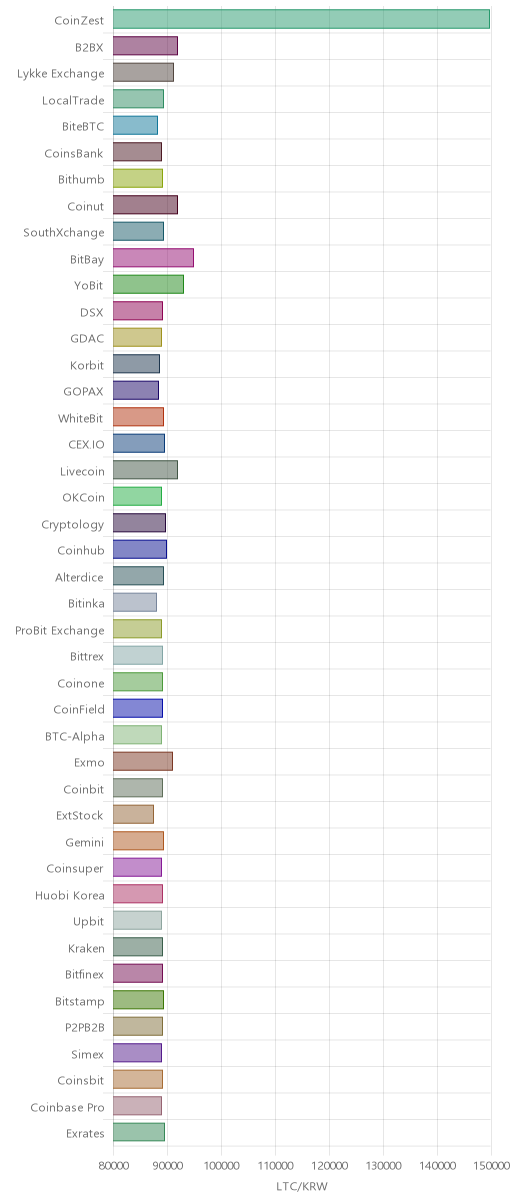This screenshot has height=1204, width=512.
Task: Select the Livecoin gray bar
Action: (x=145, y=470)
